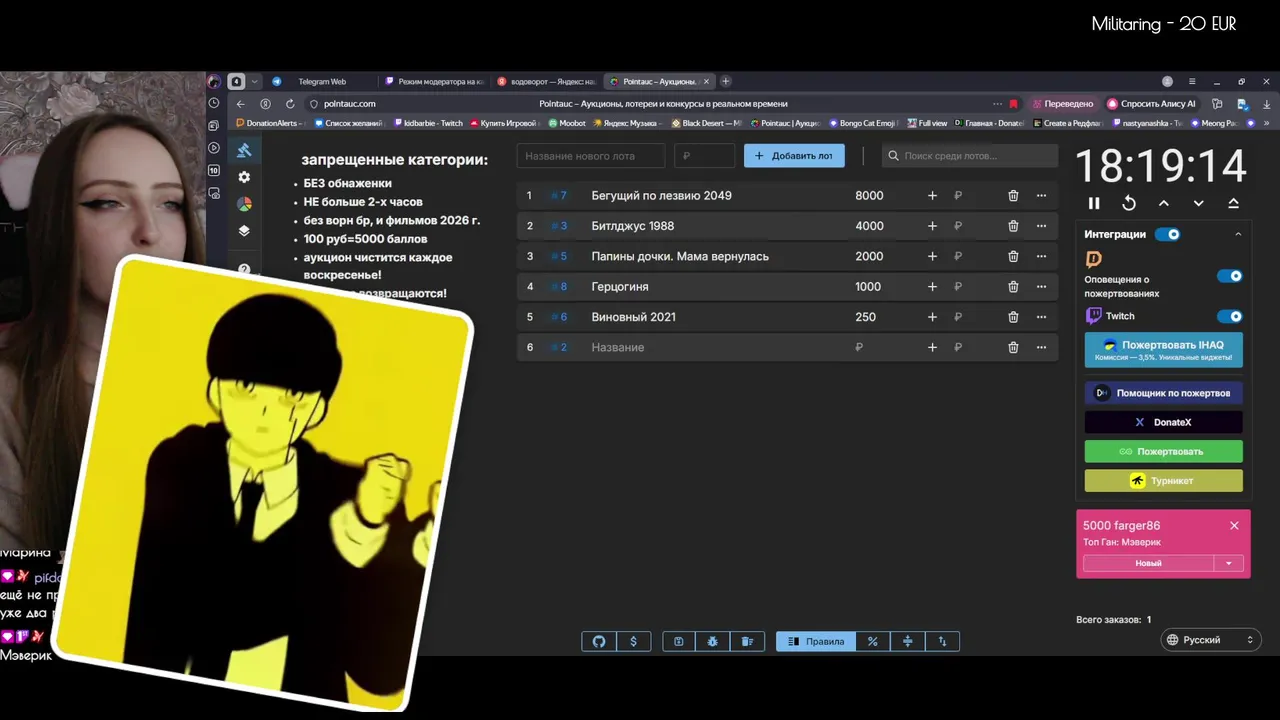Increase timer with the up chevron
This screenshot has width=1280, height=720.
click(1164, 203)
